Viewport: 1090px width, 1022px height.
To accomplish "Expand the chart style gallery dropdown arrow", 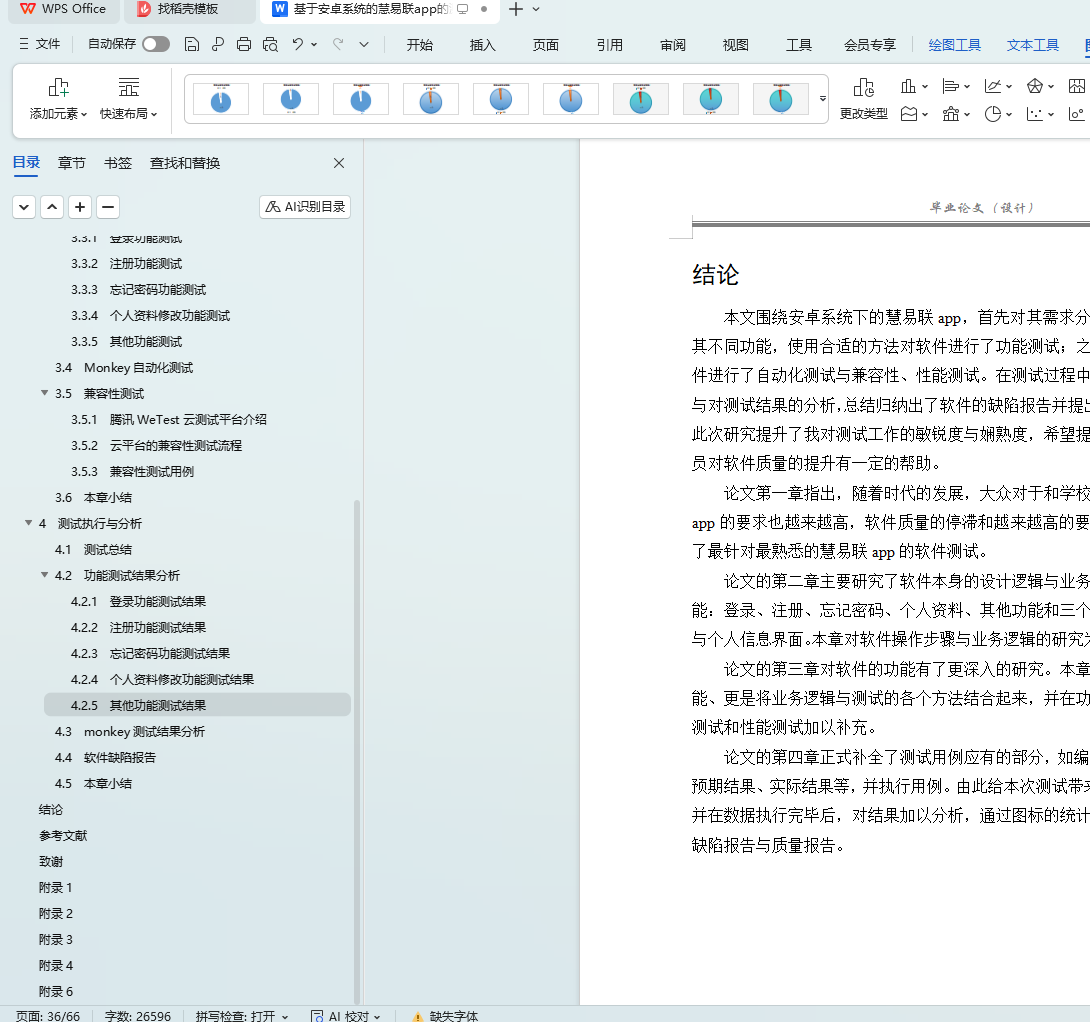I will pyautogui.click(x=823, y=99).
